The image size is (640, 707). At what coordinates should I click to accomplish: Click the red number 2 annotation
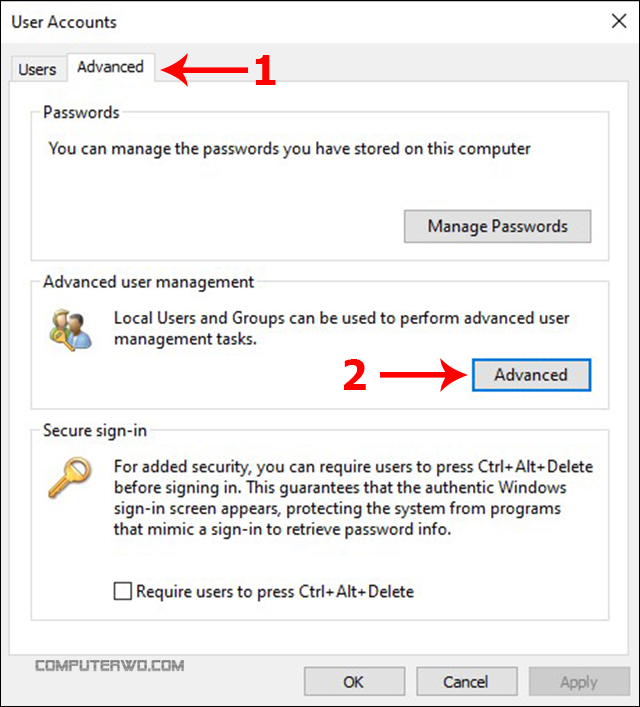[356, 375]
